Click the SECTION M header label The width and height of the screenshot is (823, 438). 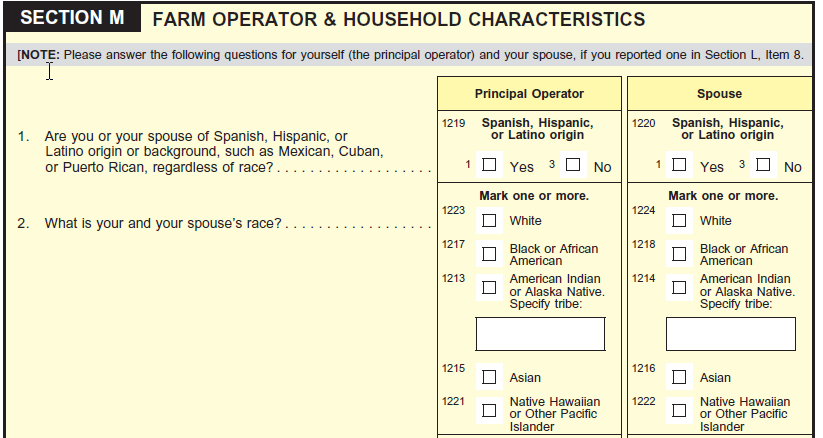click(73, 19)
